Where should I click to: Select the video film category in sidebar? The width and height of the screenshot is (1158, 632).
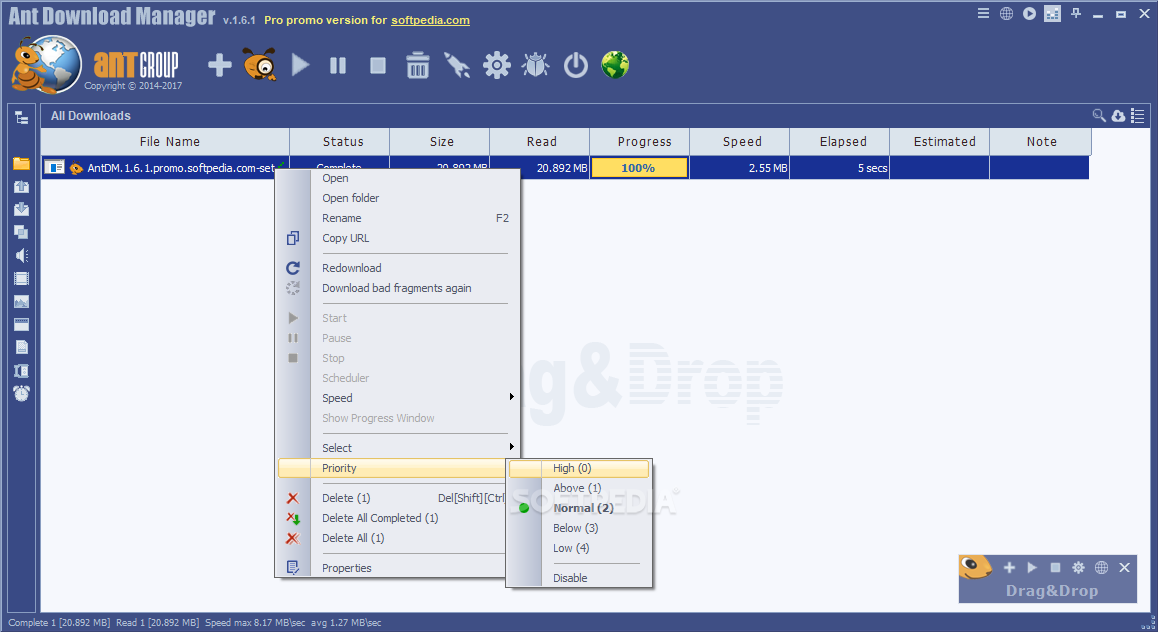(x=21, y=278)
